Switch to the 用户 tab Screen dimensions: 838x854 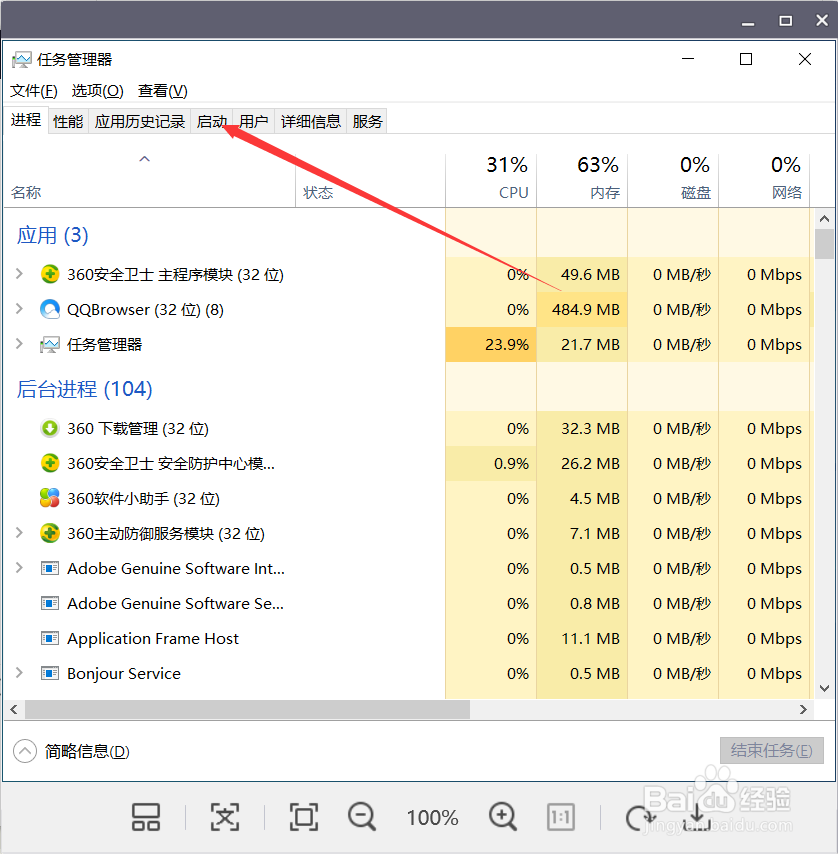click(x=254, y=121)
